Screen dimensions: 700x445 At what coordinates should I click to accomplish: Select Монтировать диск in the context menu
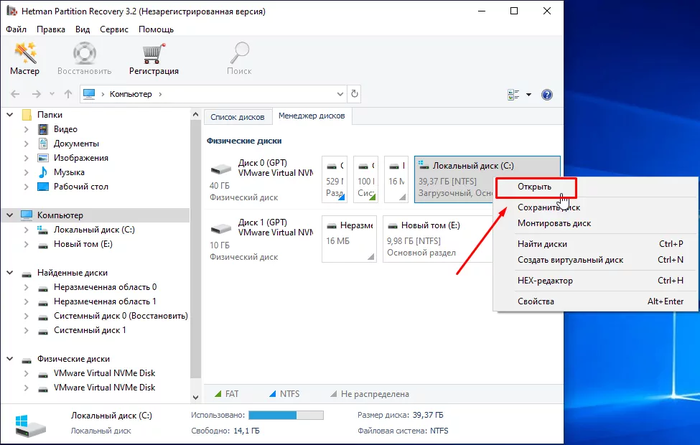click(x=553, y=223)
